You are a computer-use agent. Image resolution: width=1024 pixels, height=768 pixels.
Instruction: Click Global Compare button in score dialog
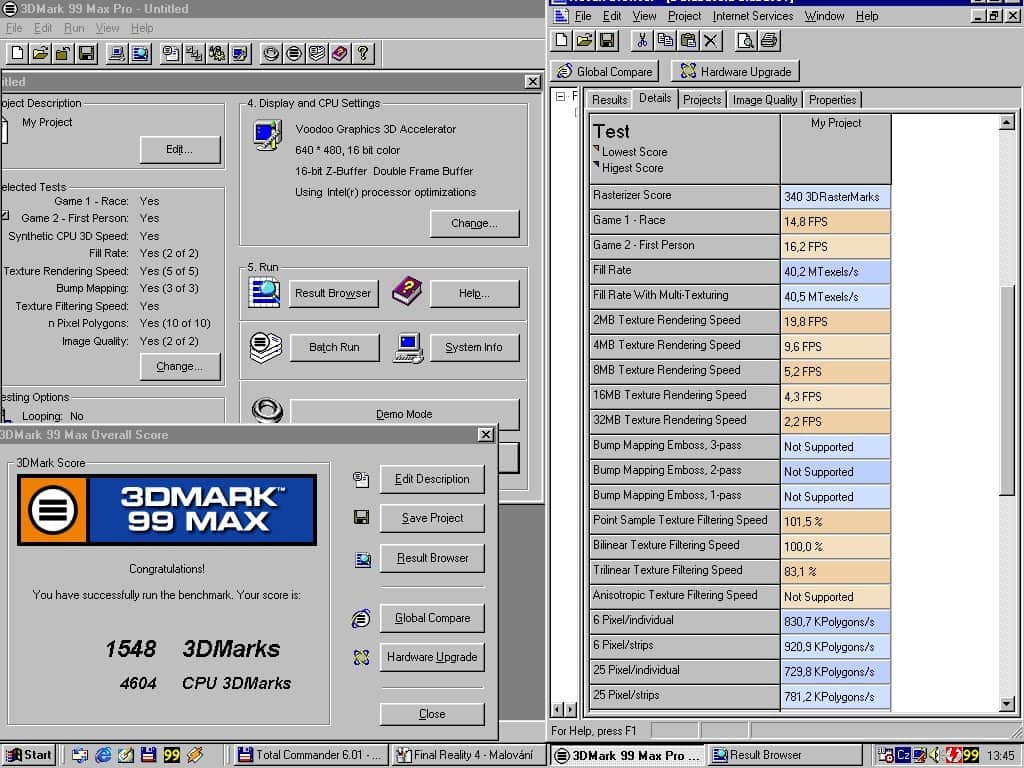432,618
